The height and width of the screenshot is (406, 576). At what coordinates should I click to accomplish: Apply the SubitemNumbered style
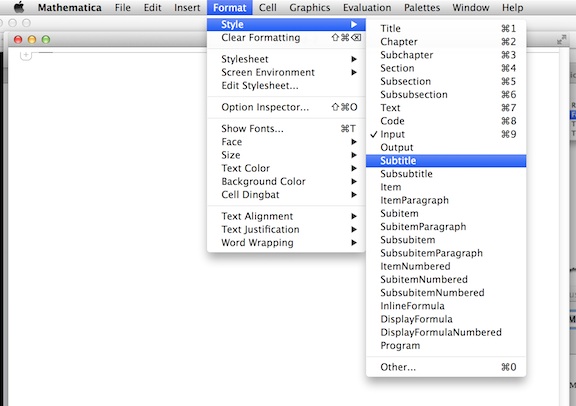(x=446, y=280)
